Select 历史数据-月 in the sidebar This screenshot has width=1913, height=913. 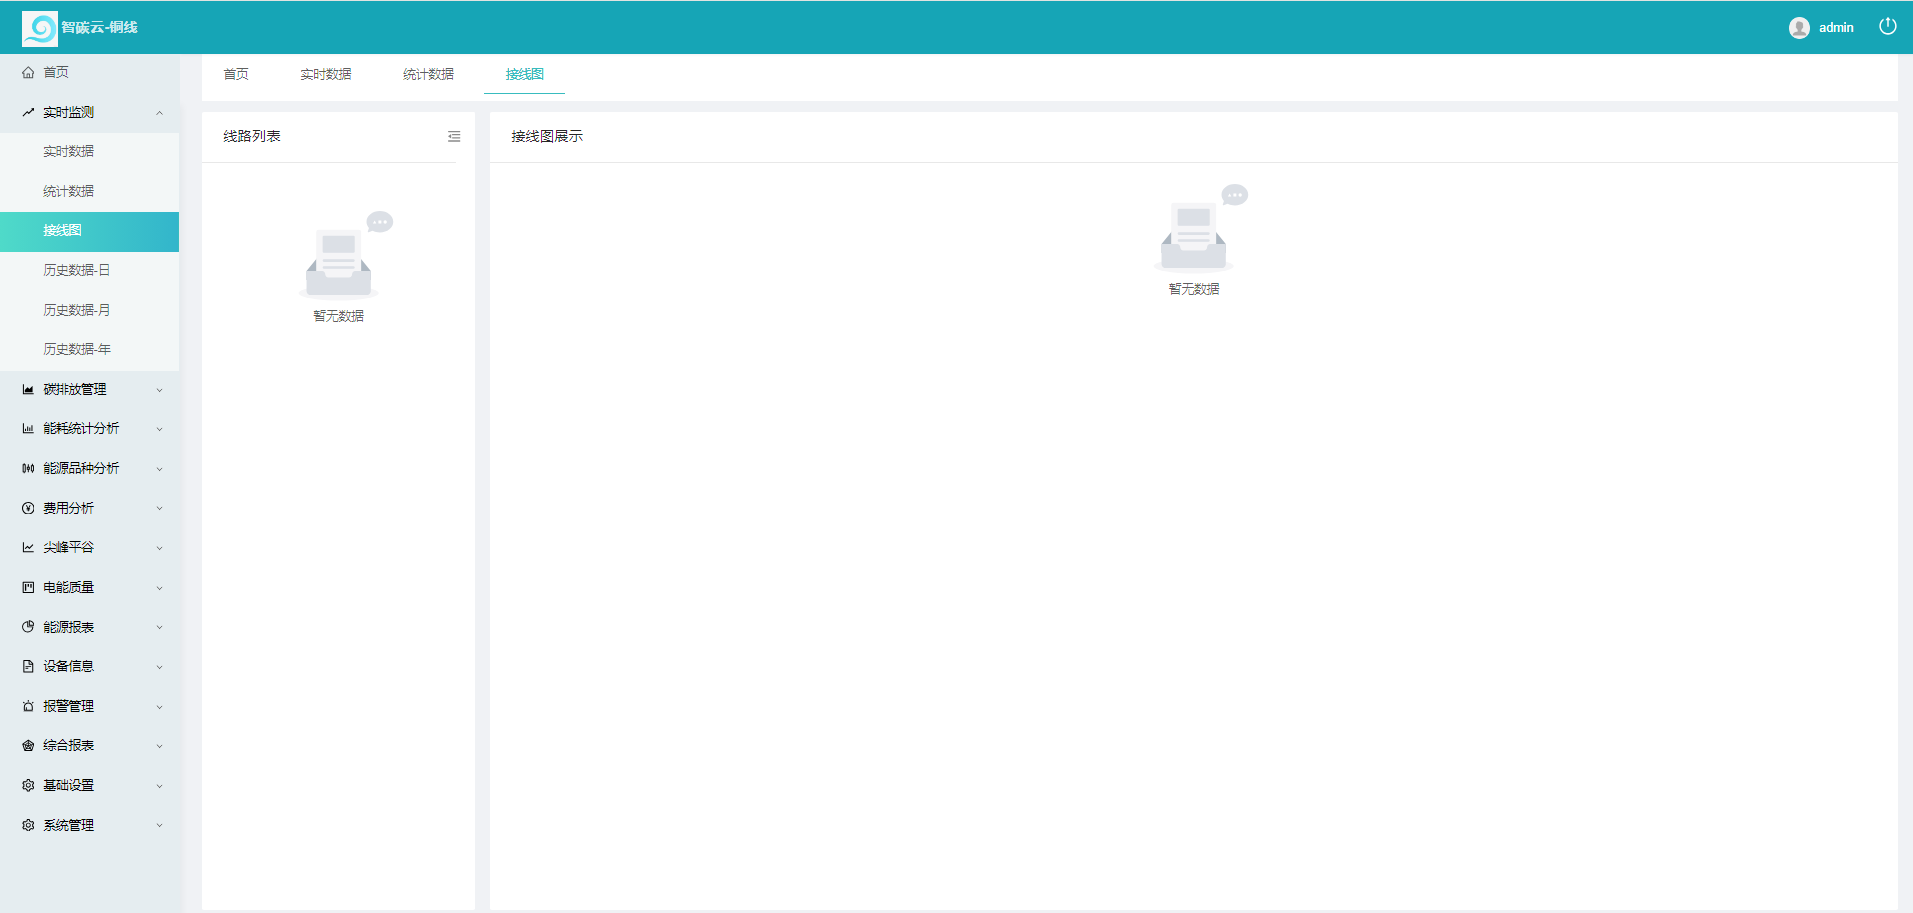pyautogui.click(x=78, y=310)
